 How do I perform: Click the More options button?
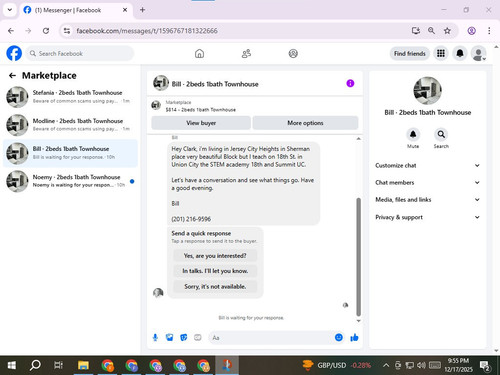pyautogui.click(x=305, y=123)
